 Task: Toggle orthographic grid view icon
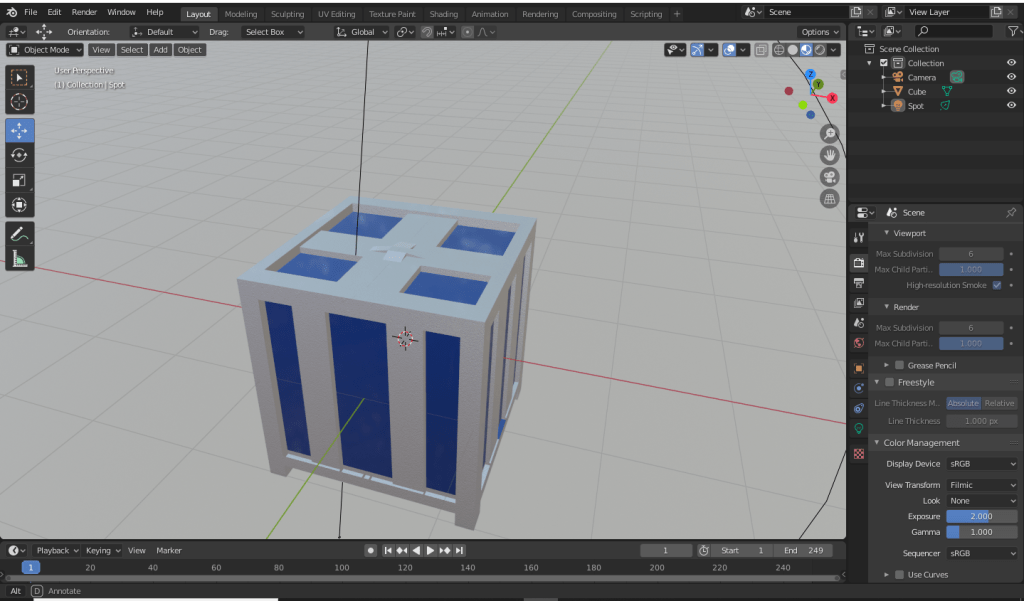click(829, 199)
